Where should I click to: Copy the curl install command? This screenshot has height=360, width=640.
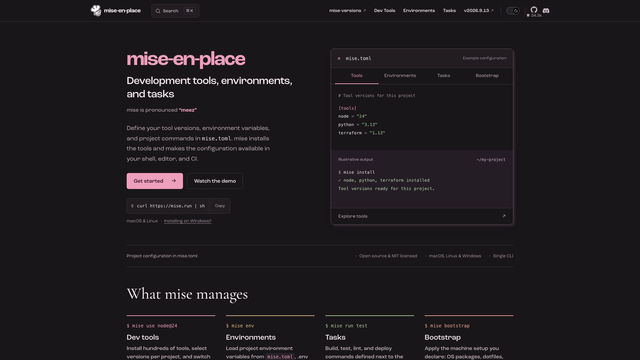220,206
